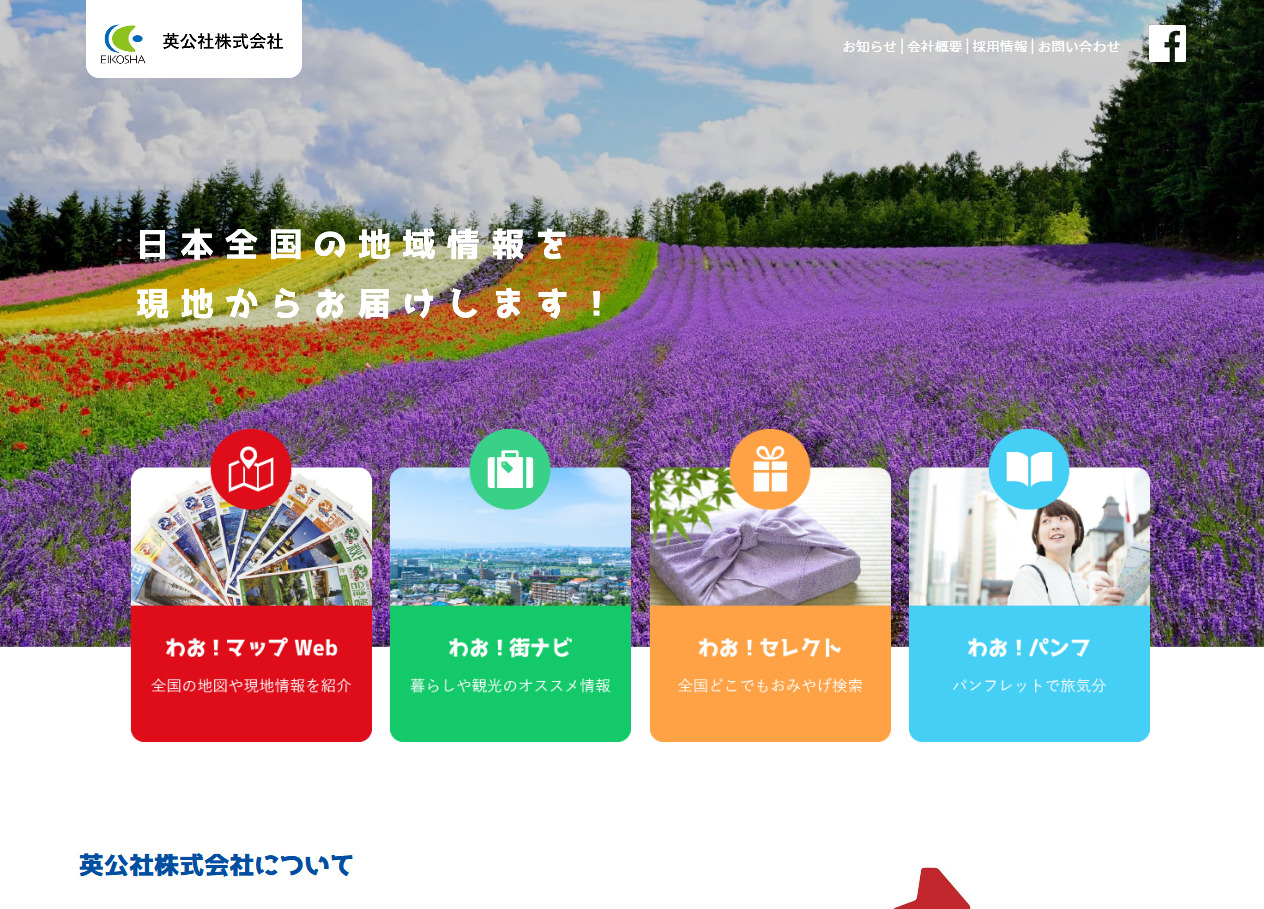Viewport: 1264px width, 909px height.
Task: Click the red map pin icon
Action: pyautogui.click(x=251, y=469)
